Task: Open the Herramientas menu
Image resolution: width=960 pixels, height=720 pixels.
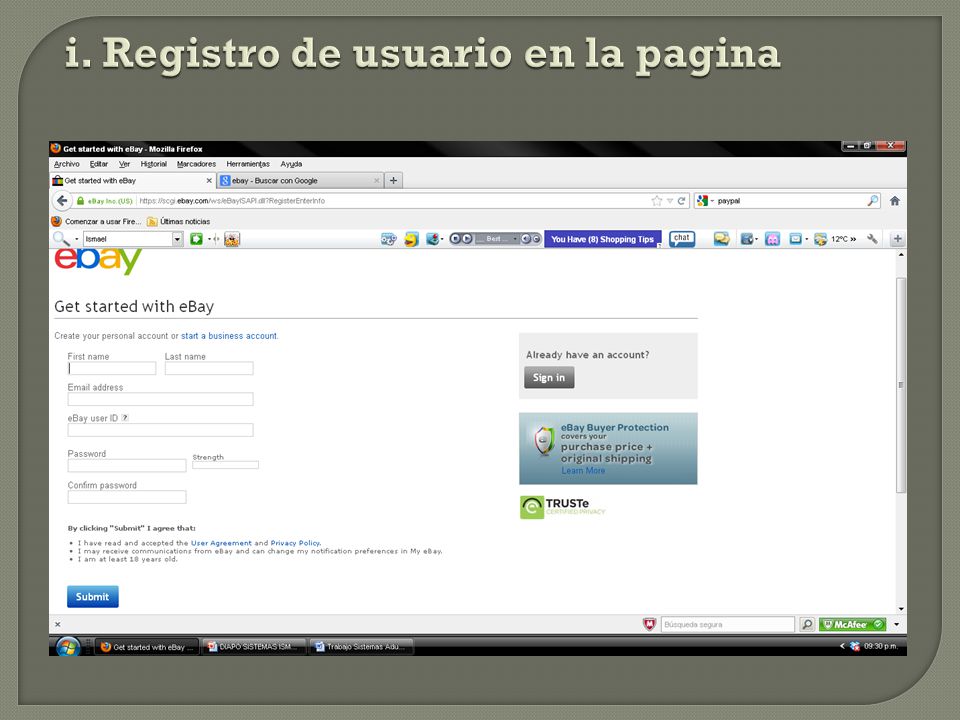Action: [x=247, y=164]
